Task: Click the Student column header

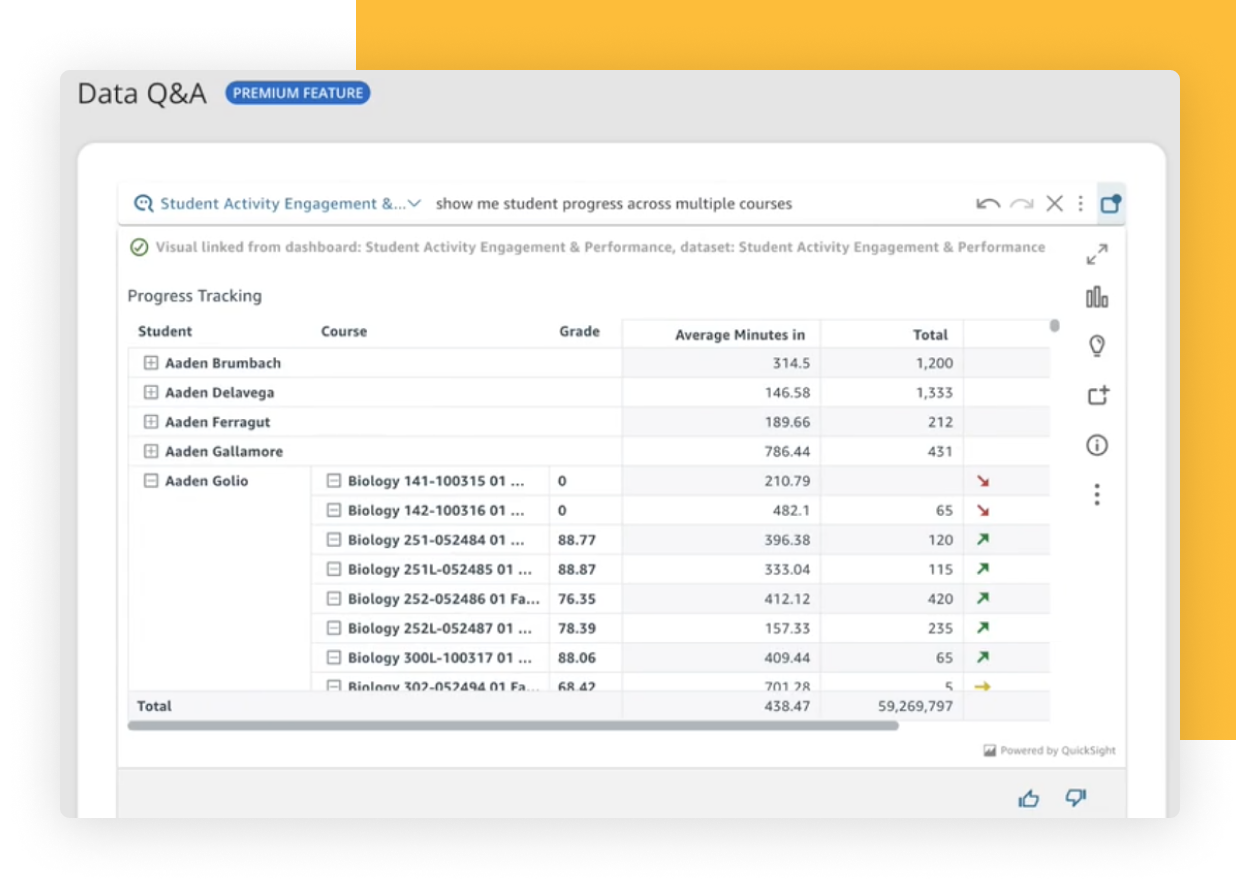Action: coord(165,332)
